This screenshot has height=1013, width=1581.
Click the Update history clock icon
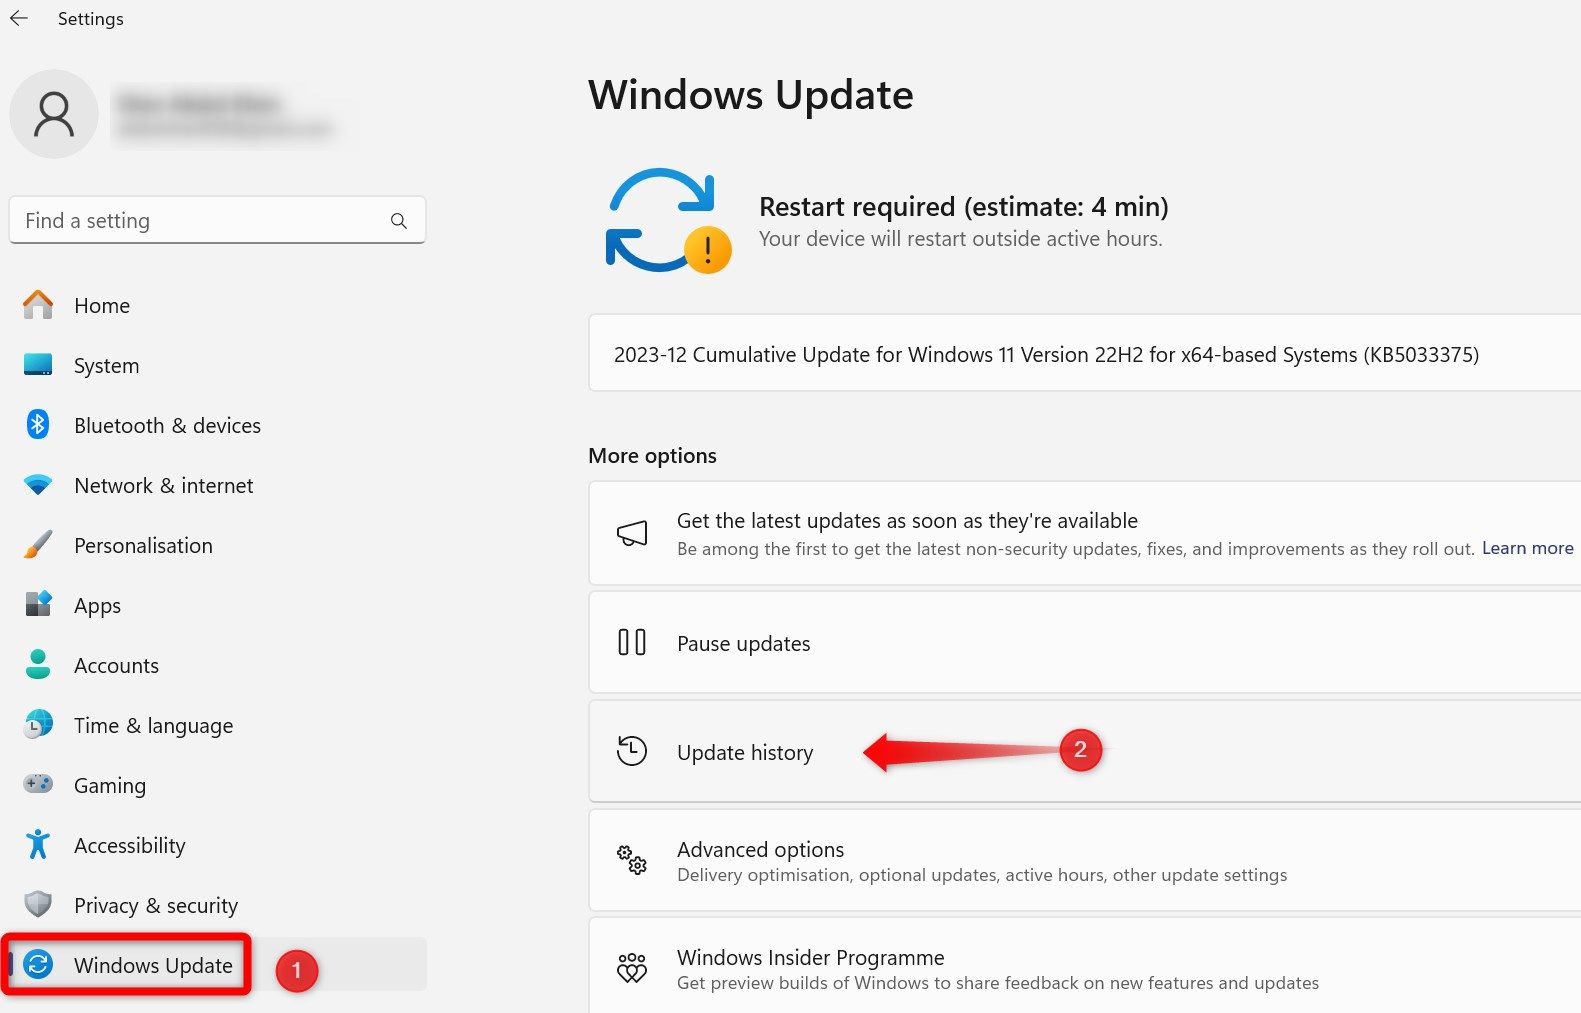632,751
